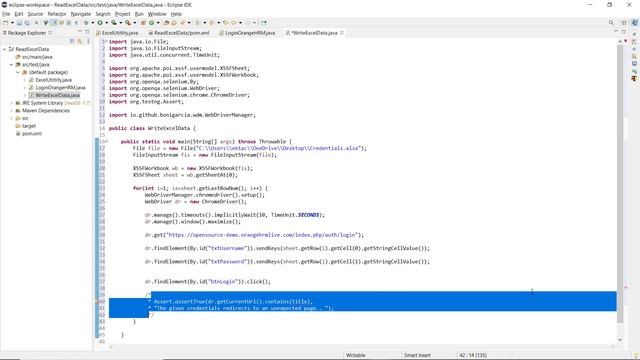Run with Coverage from the toolbar
The width and height of the screenshot is (640, 360).
click(113, 23)
